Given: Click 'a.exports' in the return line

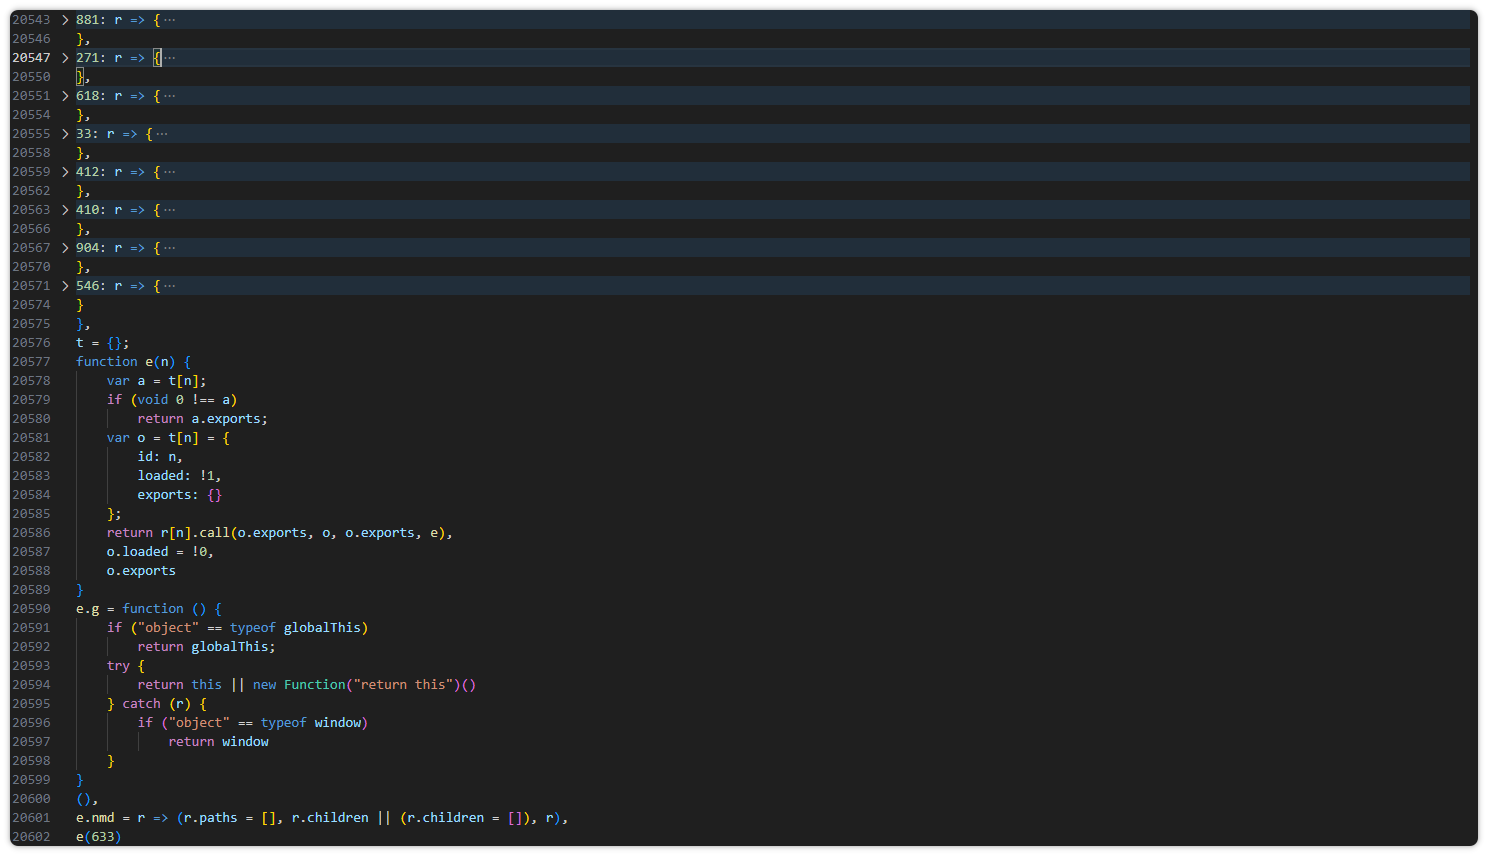Looking at the screenshot, I should coord(228,419).
